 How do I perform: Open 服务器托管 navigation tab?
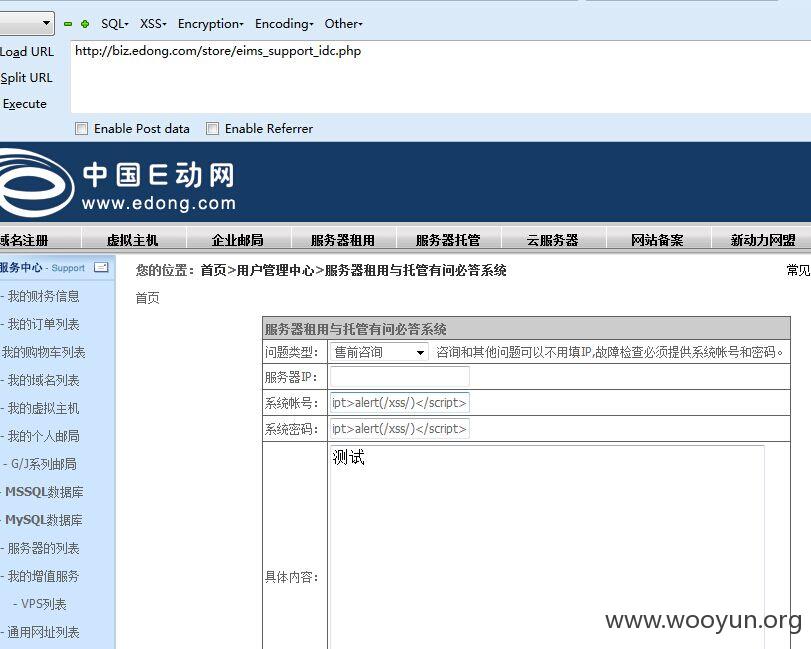coord(448,240)
